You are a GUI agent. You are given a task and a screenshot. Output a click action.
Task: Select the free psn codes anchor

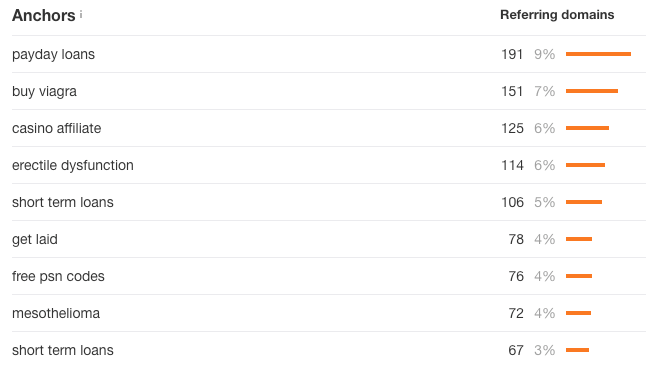pyautogui.click(x=58, y=277)
